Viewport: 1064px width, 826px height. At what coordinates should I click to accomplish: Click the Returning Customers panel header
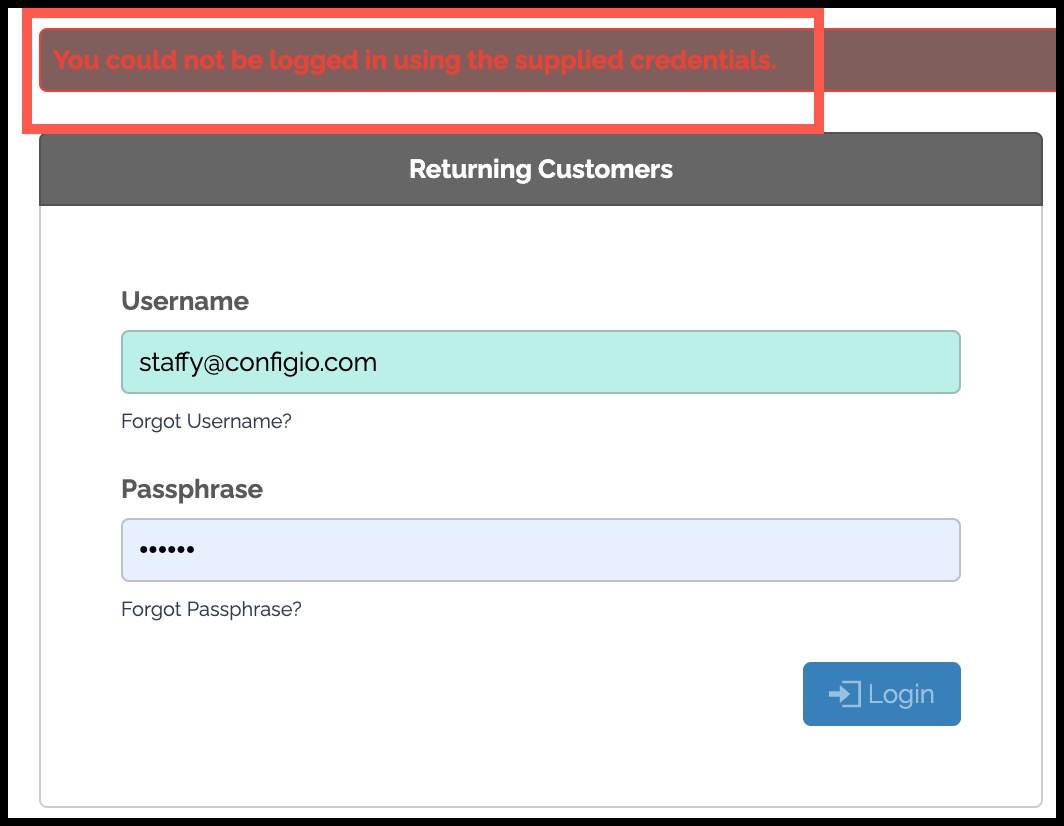click(x=541, y=169)
